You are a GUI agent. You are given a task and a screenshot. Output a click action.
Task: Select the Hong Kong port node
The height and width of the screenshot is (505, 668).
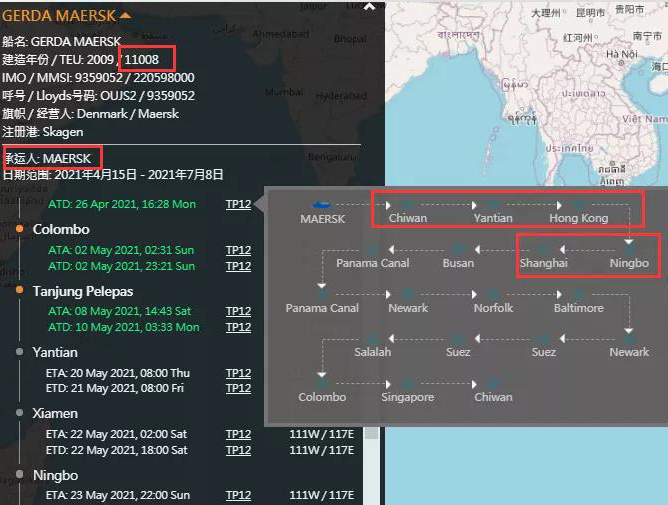click(x=579, y=205)
